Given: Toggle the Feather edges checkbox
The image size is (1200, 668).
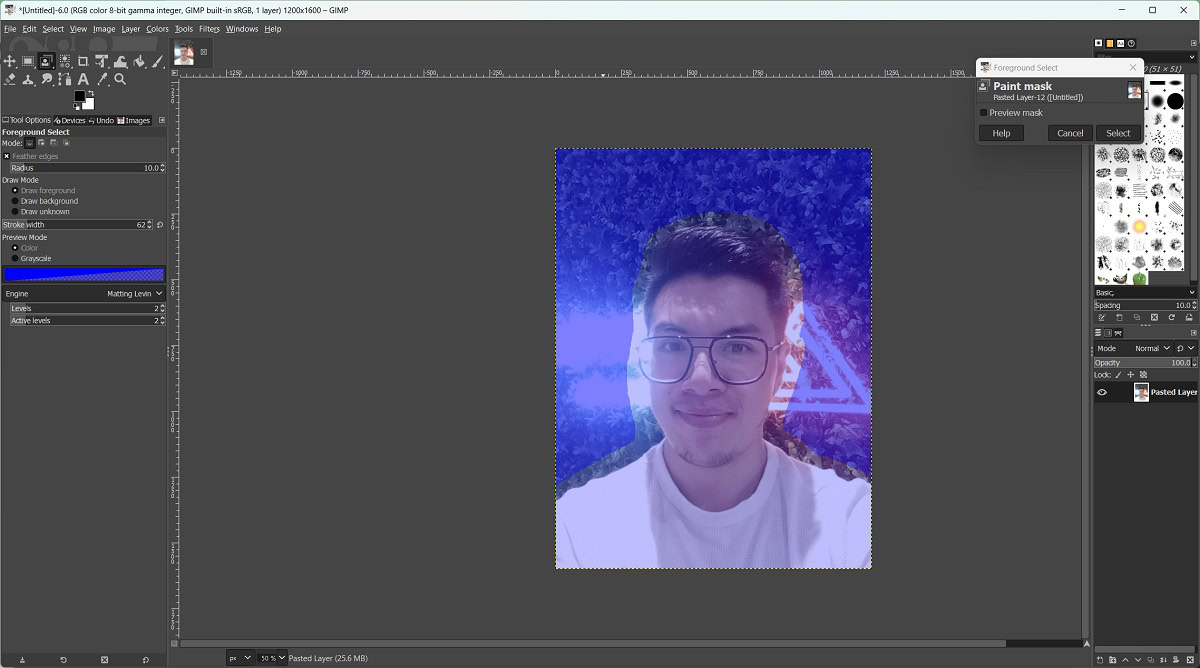Looking at the screenshot, I should (x=6, y=156).
